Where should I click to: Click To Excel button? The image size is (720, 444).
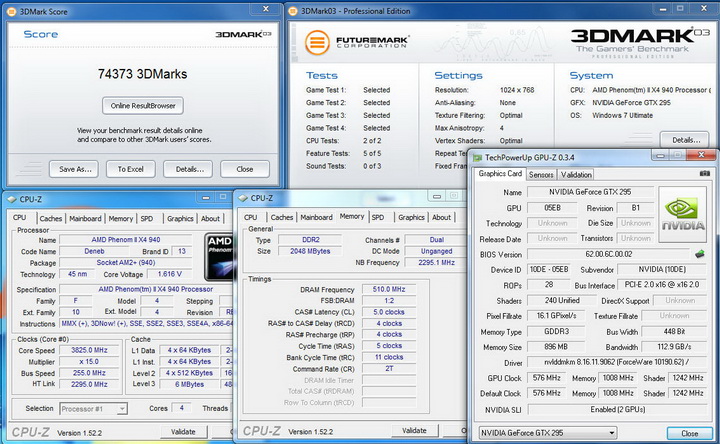click(x=131, y=169)
